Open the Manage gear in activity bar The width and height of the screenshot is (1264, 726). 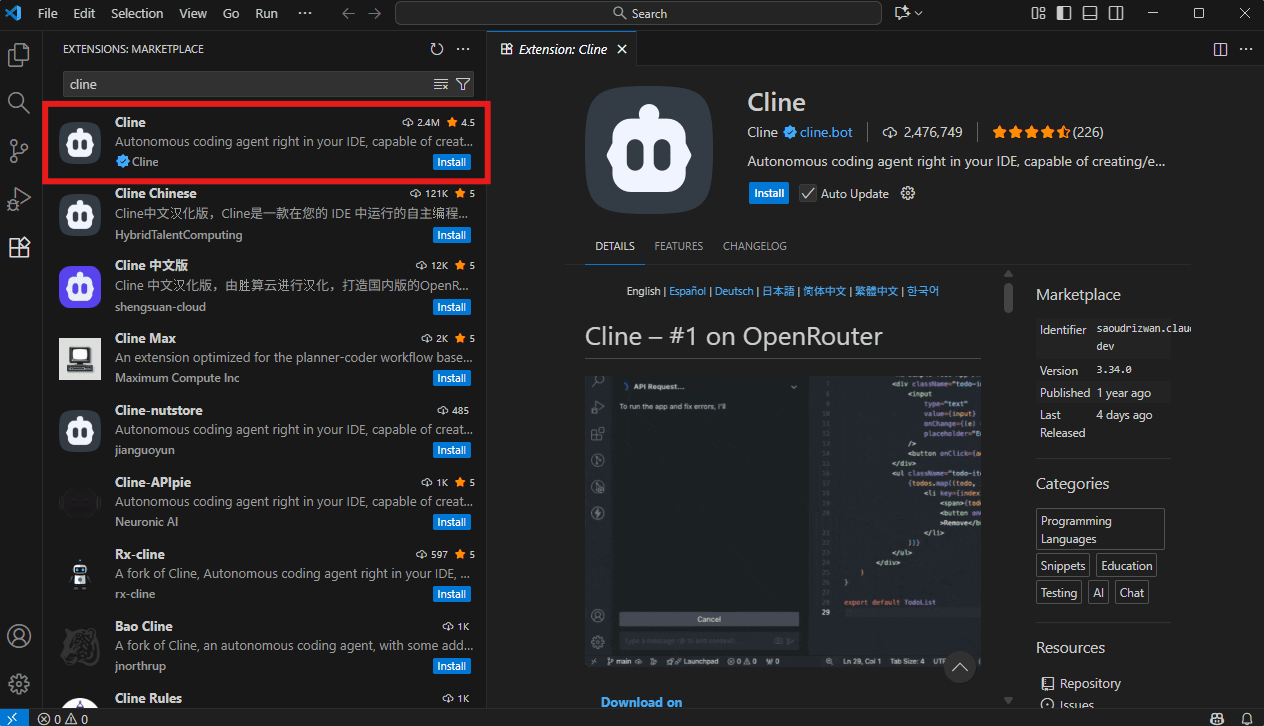coord(19,684)
